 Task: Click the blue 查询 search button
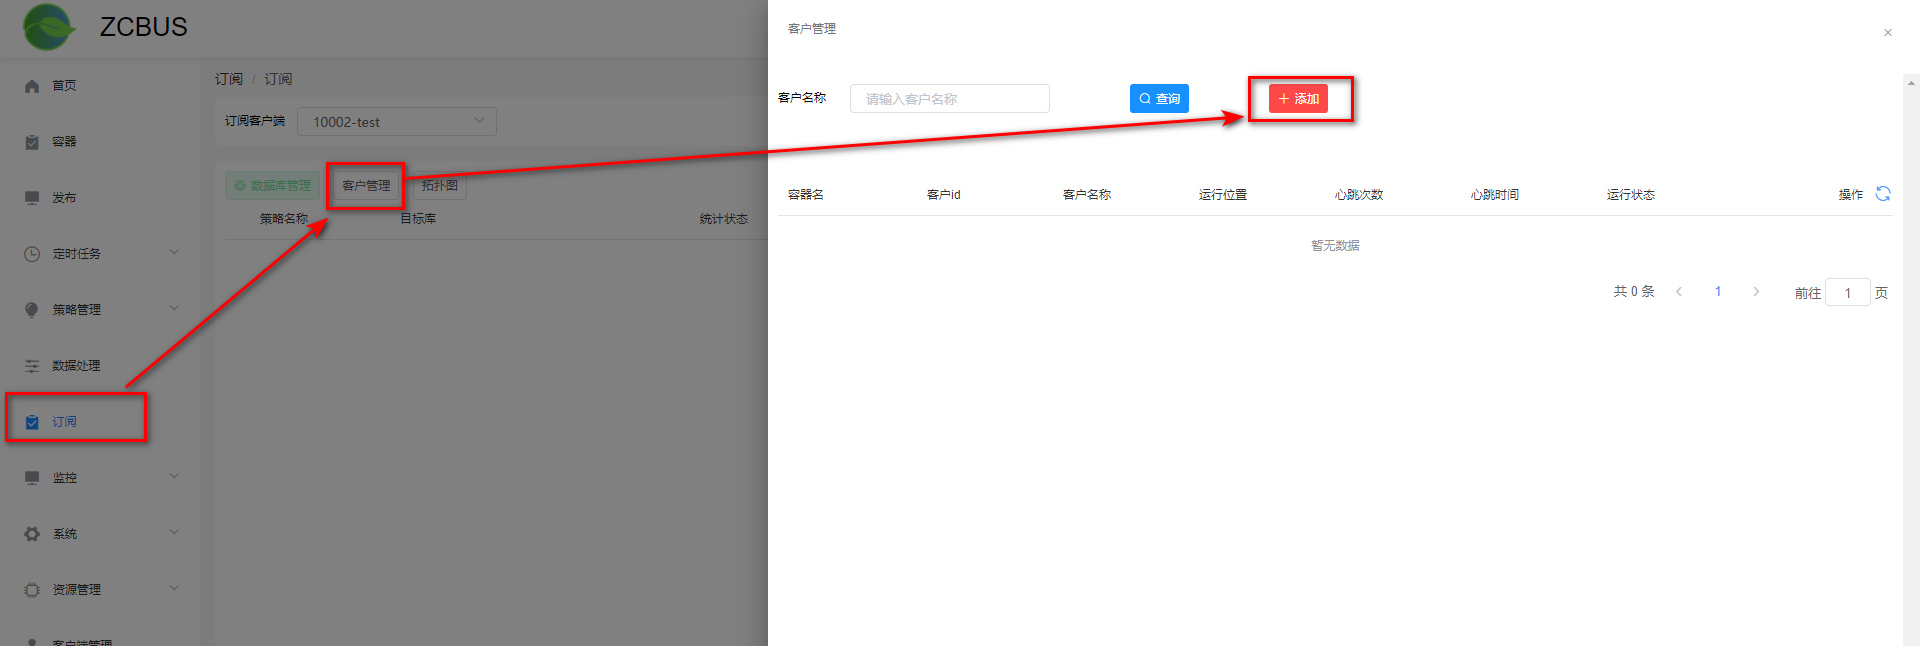point(1159,99)
